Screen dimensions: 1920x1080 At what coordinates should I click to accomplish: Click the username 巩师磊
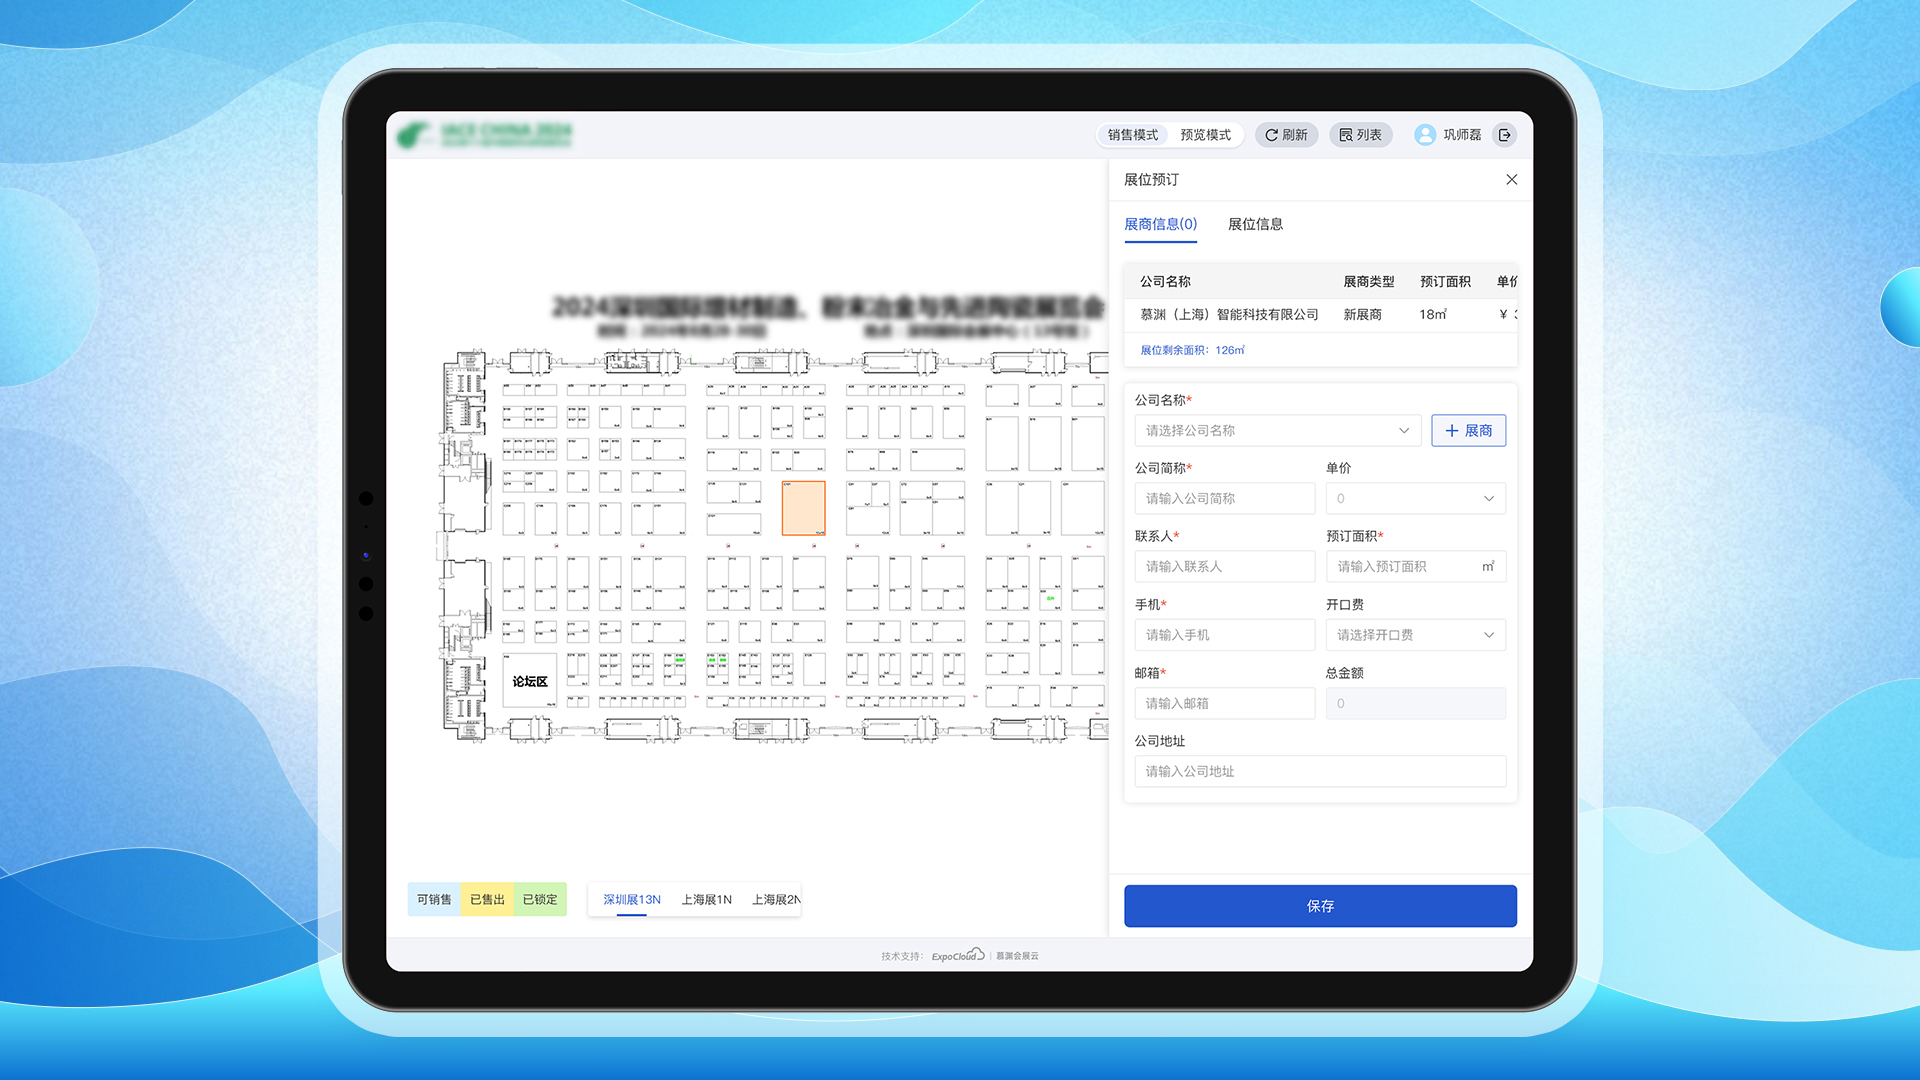[x=1462, y=135]
